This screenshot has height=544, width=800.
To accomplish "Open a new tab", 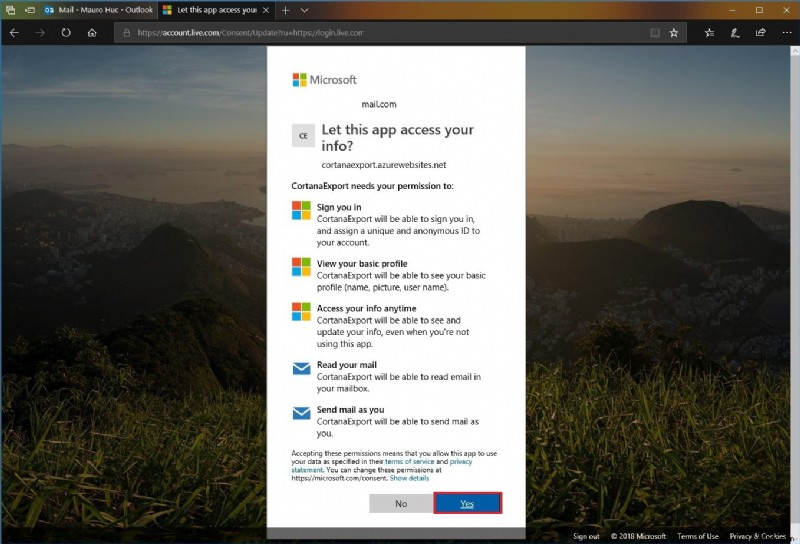I will tap(286, 10).
